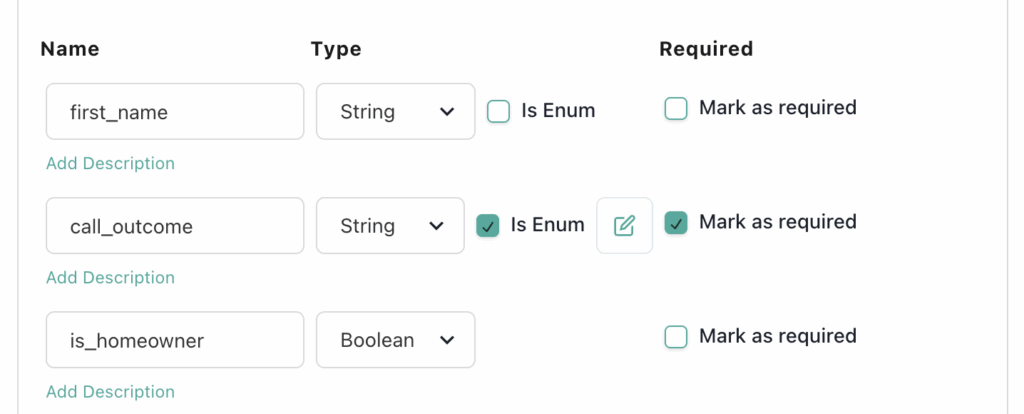The width and height of the screenshot is (1024, 414).
Task: Click Add Description under call_outcome
Action: [x=110, y=277]
